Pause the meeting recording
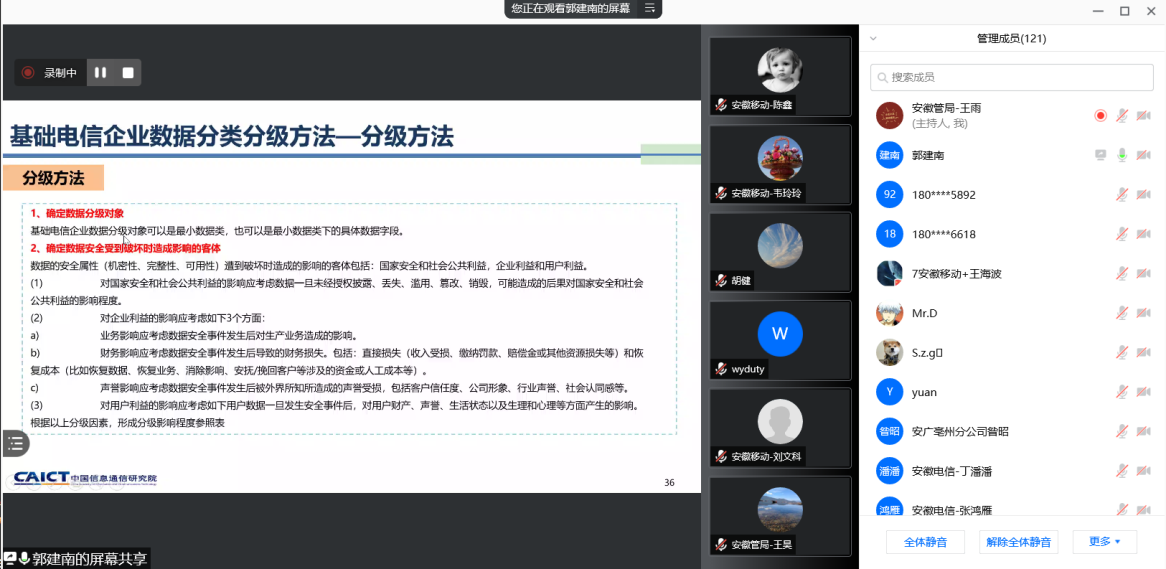Viewport: 1166px width, 569px height. click(100, 73)
